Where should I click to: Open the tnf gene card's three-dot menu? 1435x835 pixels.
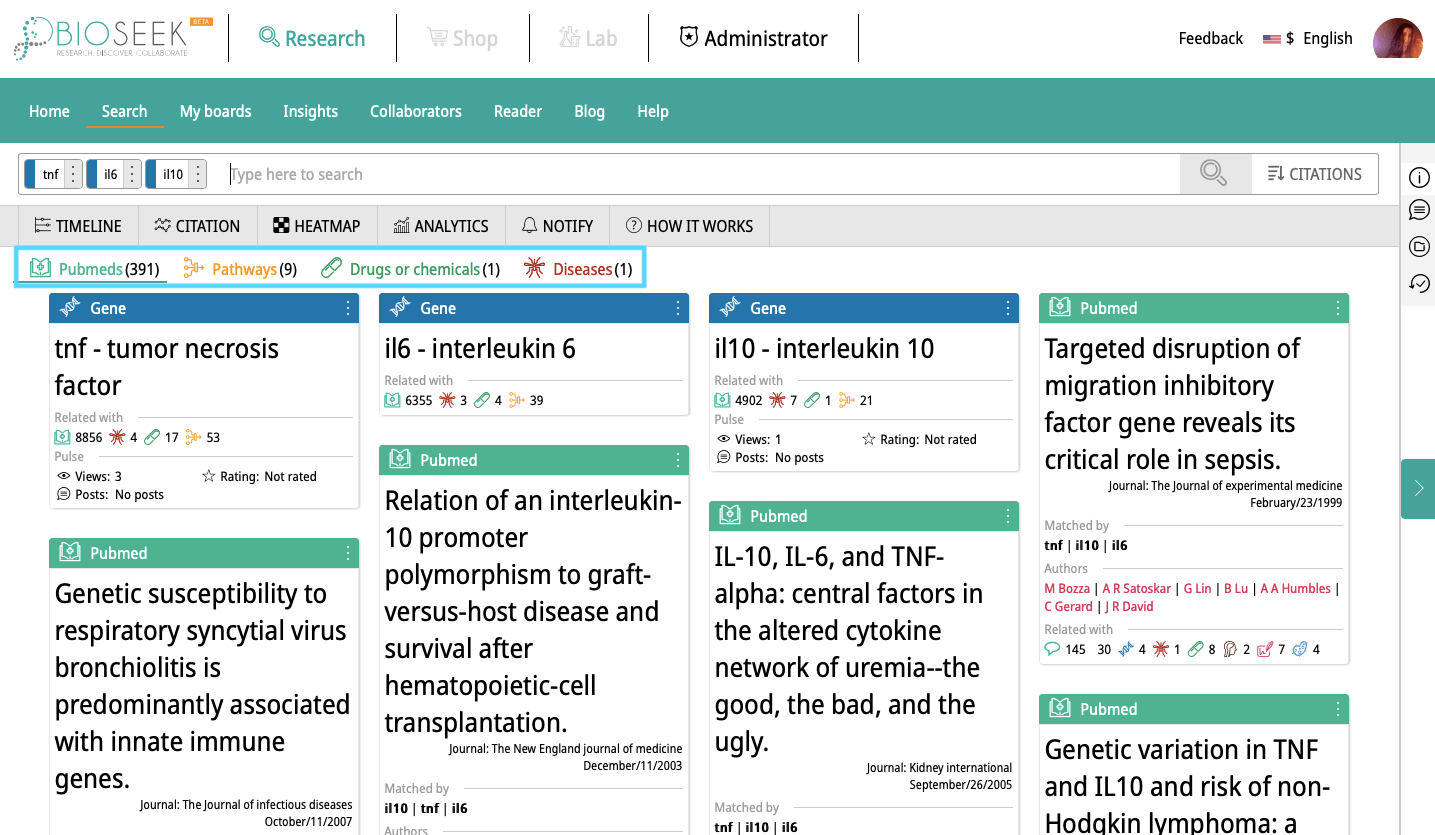pyautogui.click(x=348, y=309)
